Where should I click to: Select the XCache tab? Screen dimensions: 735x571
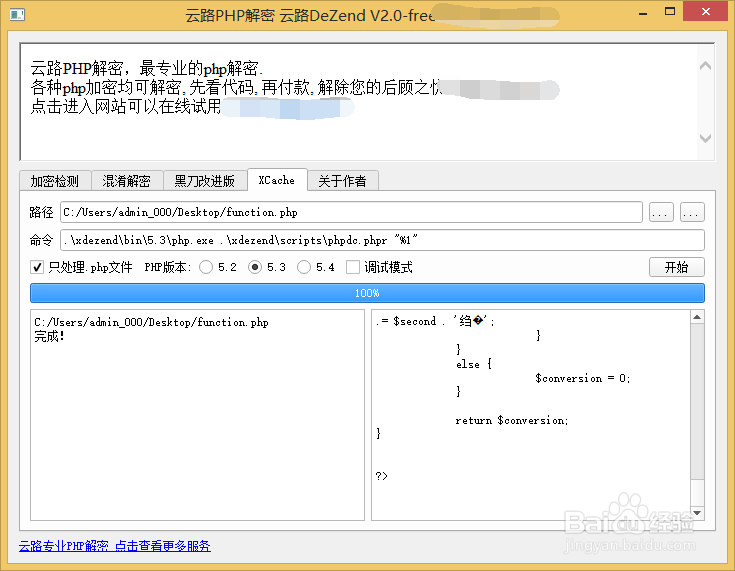[x=277, y=180]
